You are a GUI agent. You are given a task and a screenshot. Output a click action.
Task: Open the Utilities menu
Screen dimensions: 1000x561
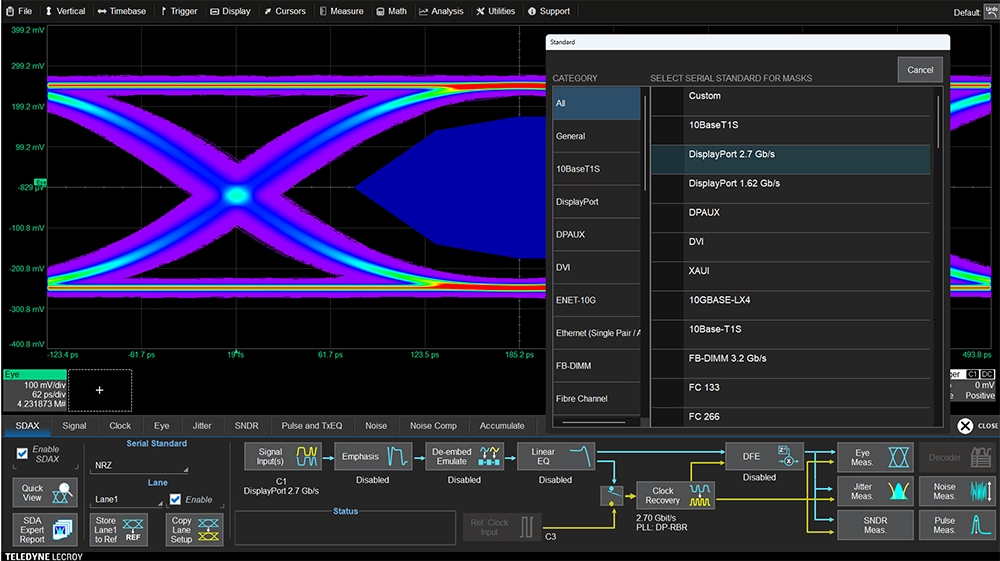[496, 11]
